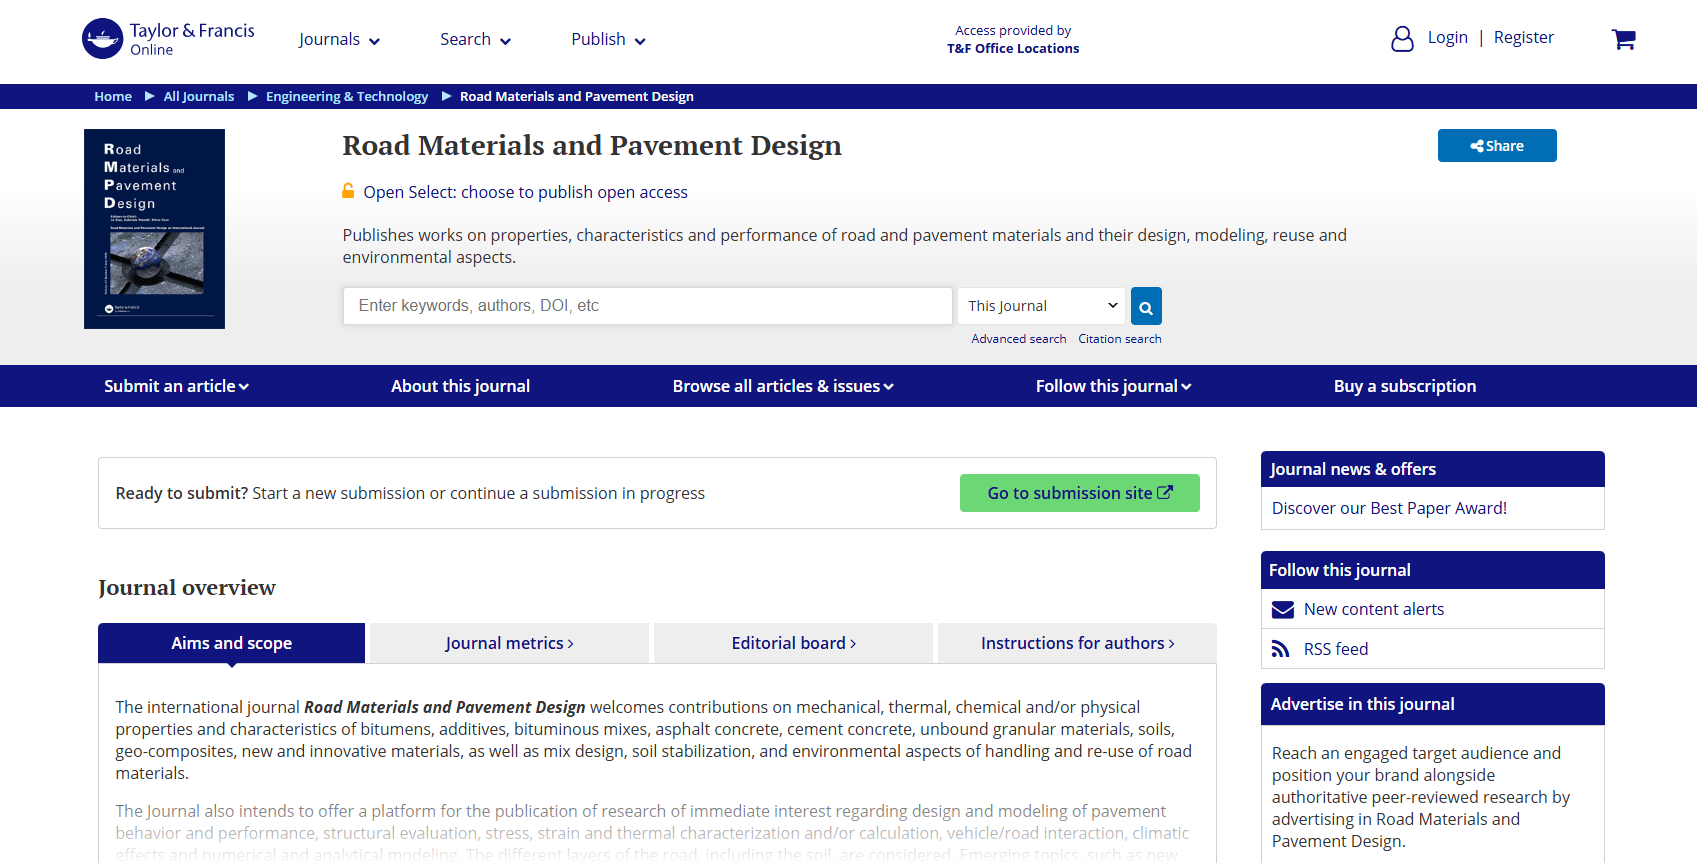Open the Taylor & Francis Online logo
This screenshot has width=1697, height=863.
168,39
